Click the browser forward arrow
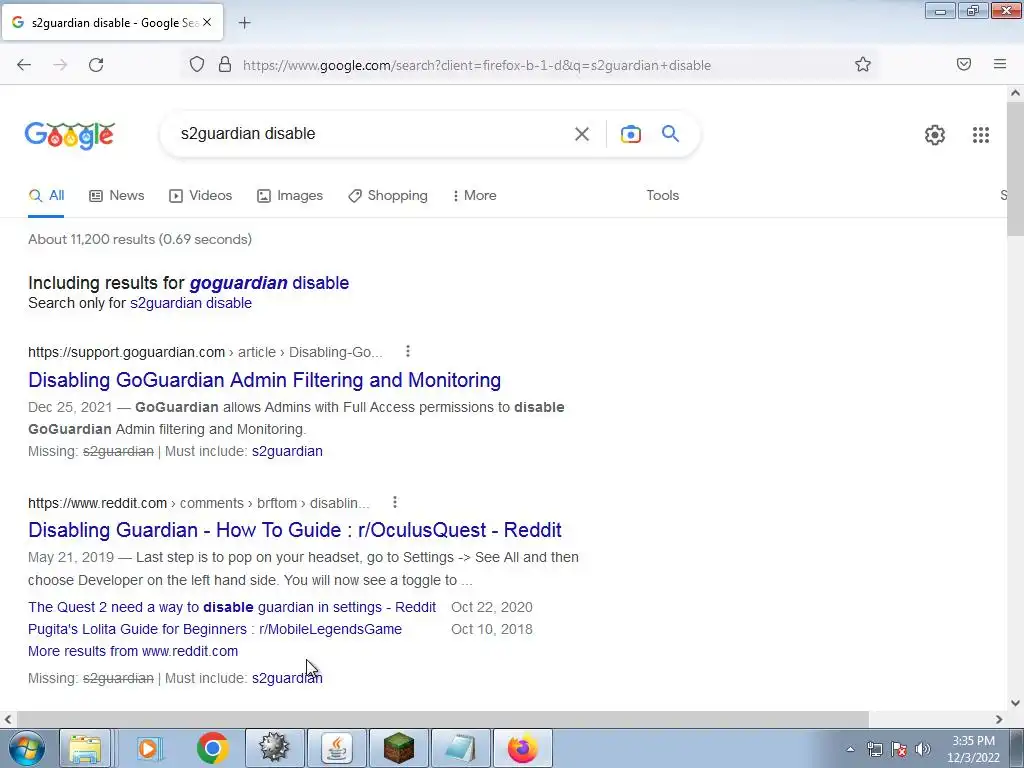 60,65
